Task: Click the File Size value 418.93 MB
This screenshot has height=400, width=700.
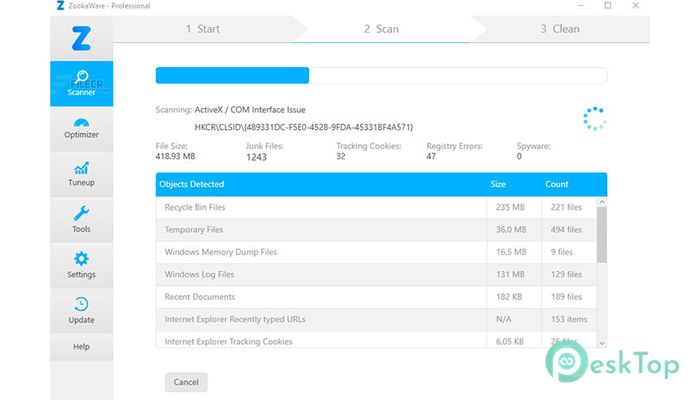Action: (175, 156)
